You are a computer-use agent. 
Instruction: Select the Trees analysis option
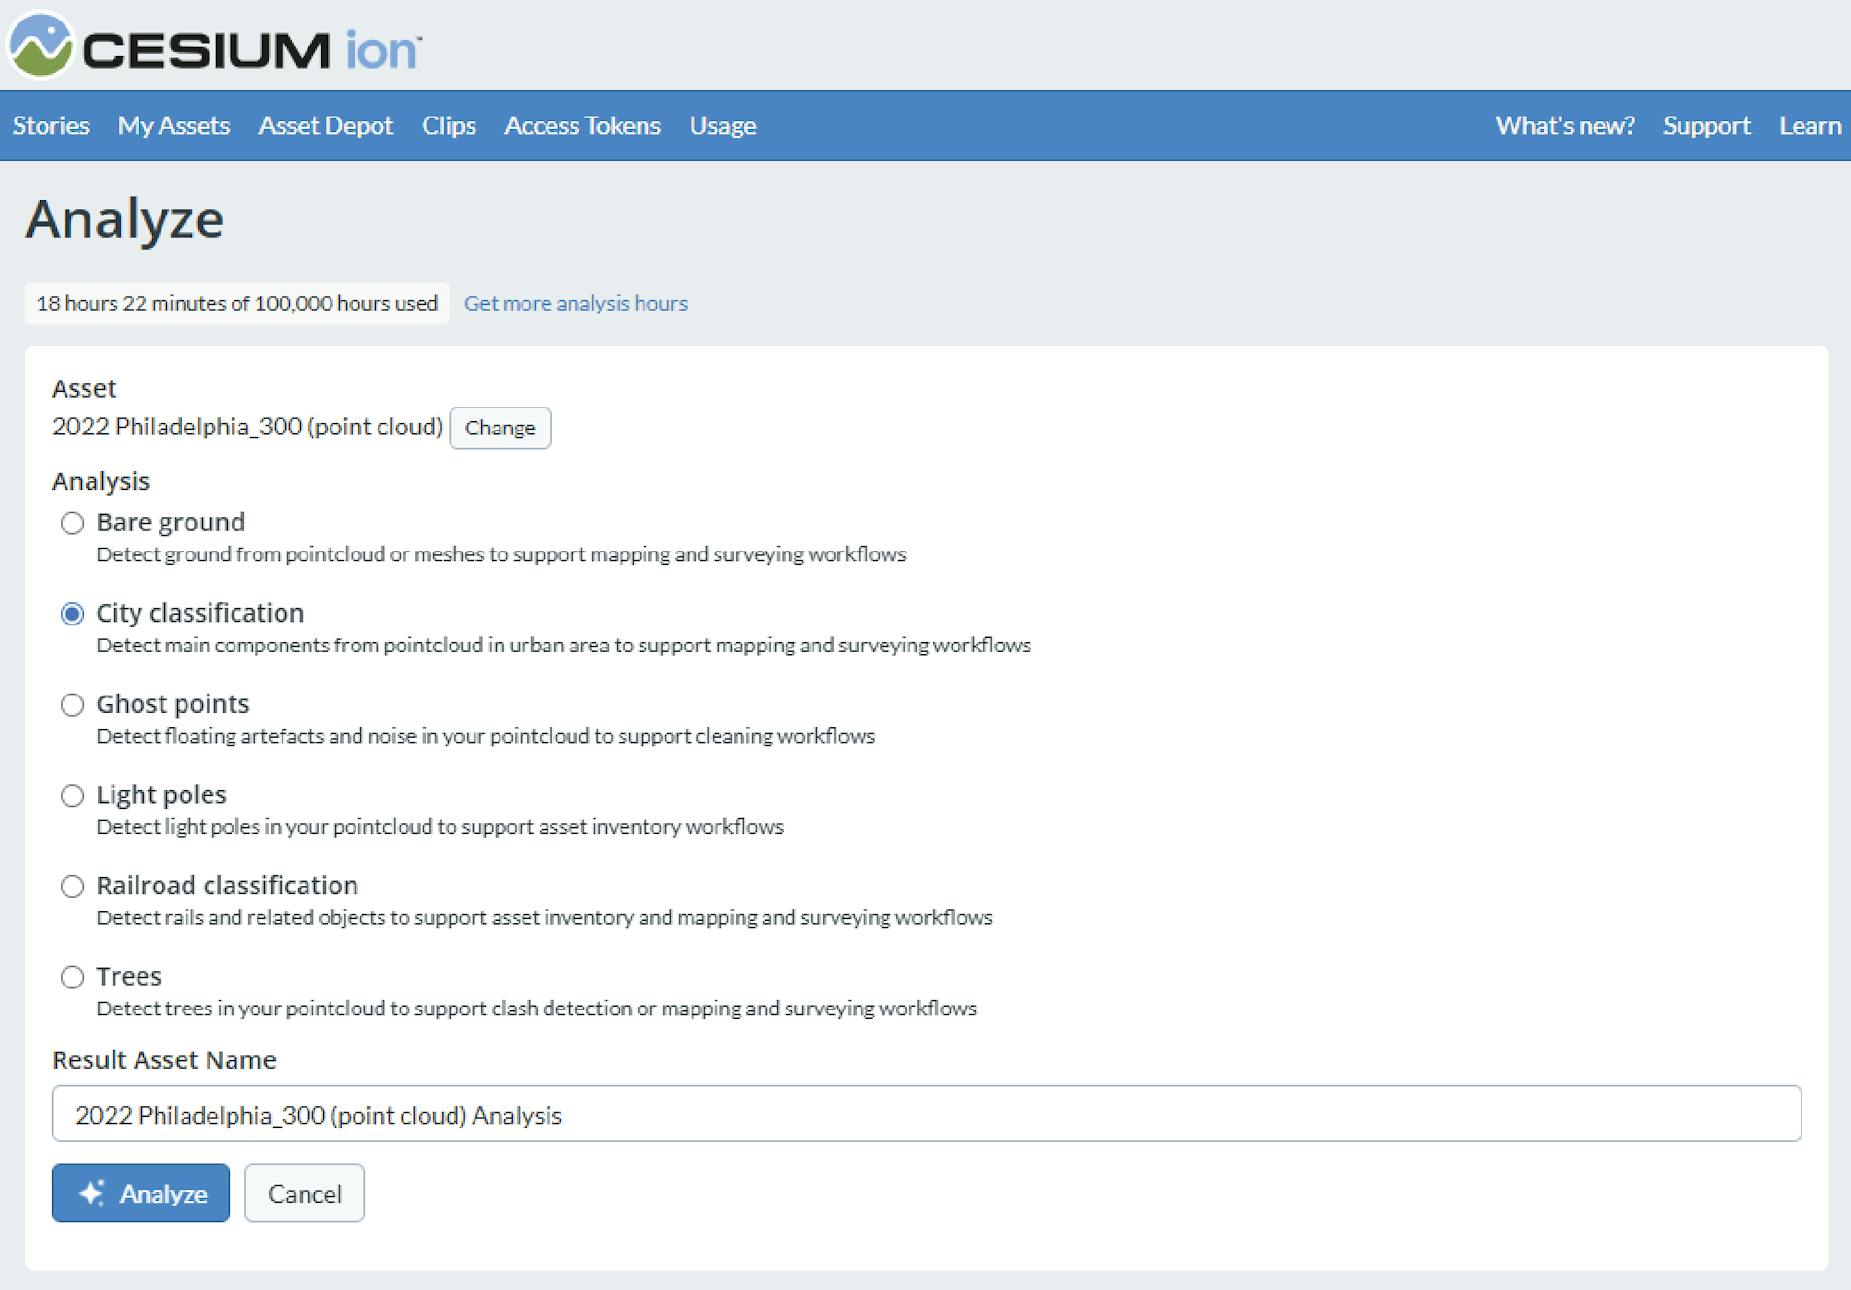(x=71, y=977)
